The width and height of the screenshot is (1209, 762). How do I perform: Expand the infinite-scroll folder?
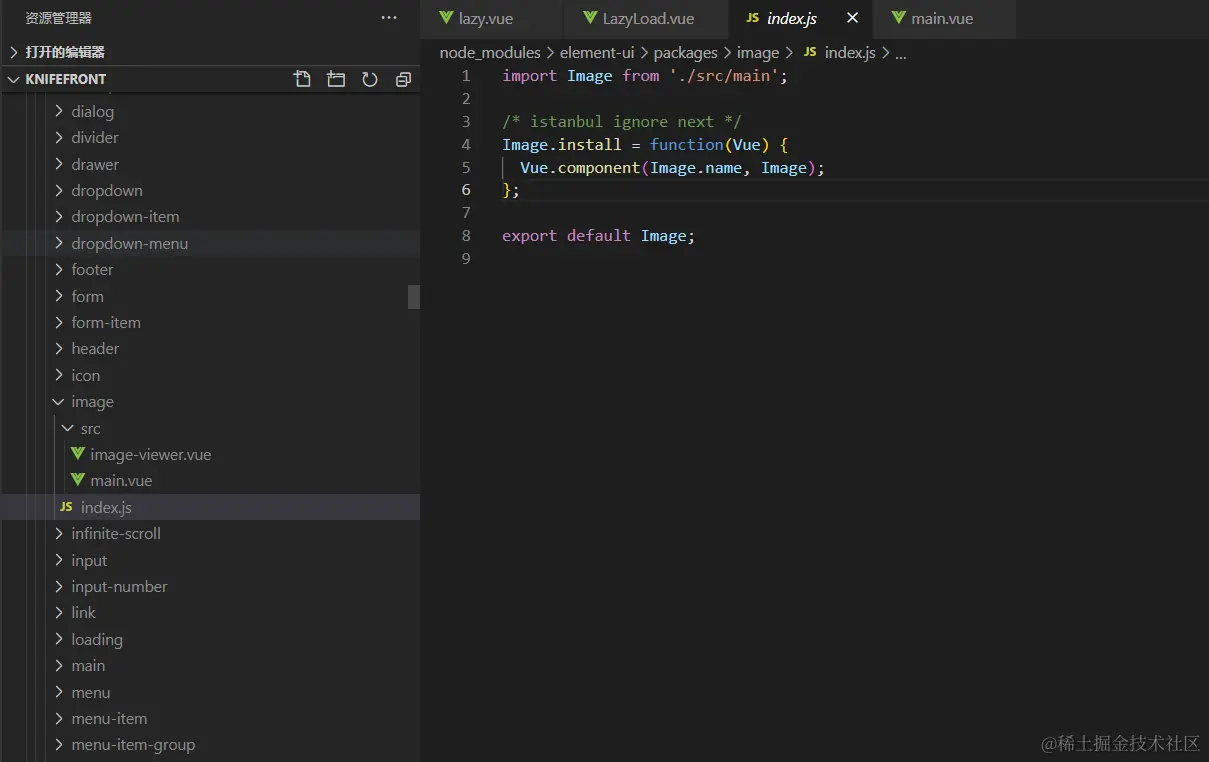210,533
